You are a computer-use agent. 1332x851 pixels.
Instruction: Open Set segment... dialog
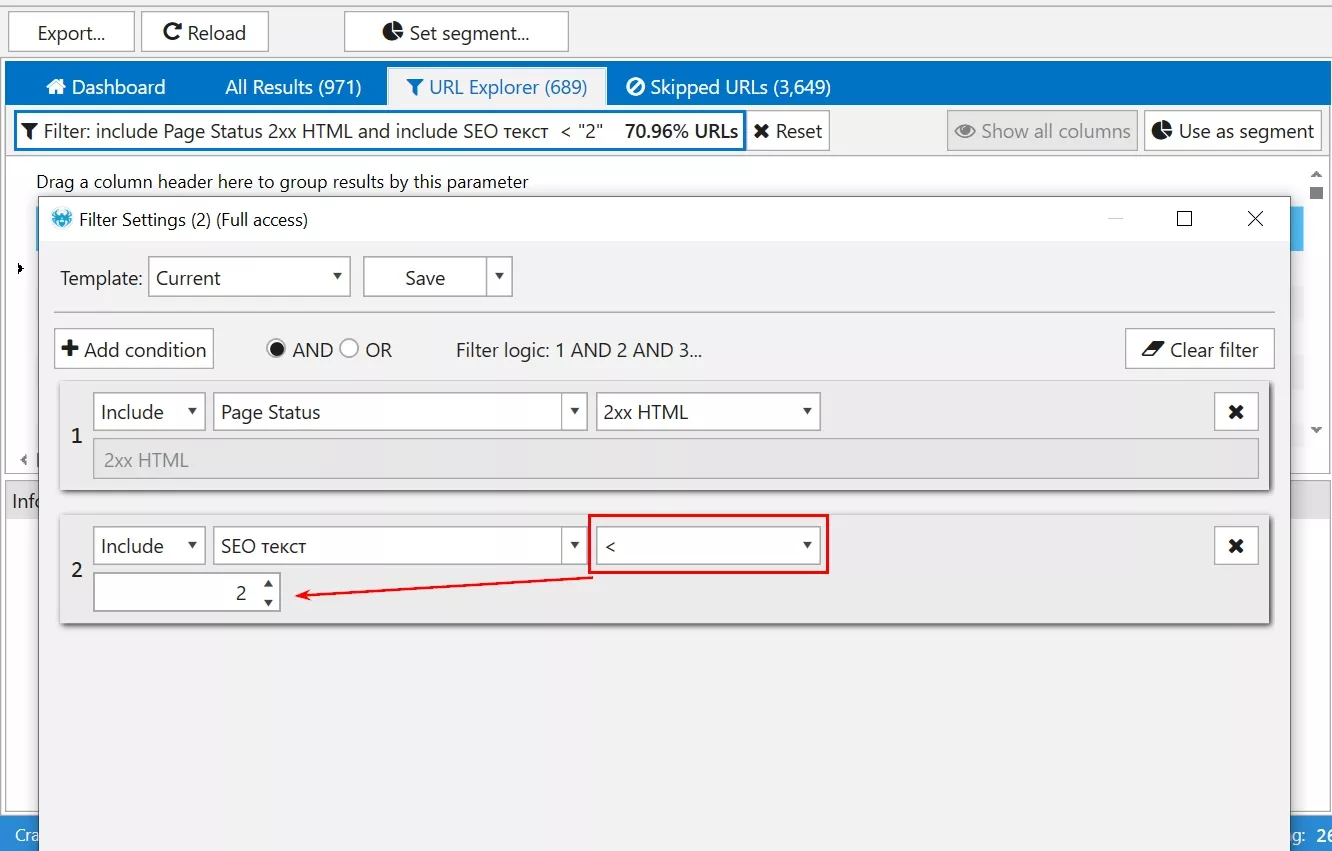coord(456,32)
